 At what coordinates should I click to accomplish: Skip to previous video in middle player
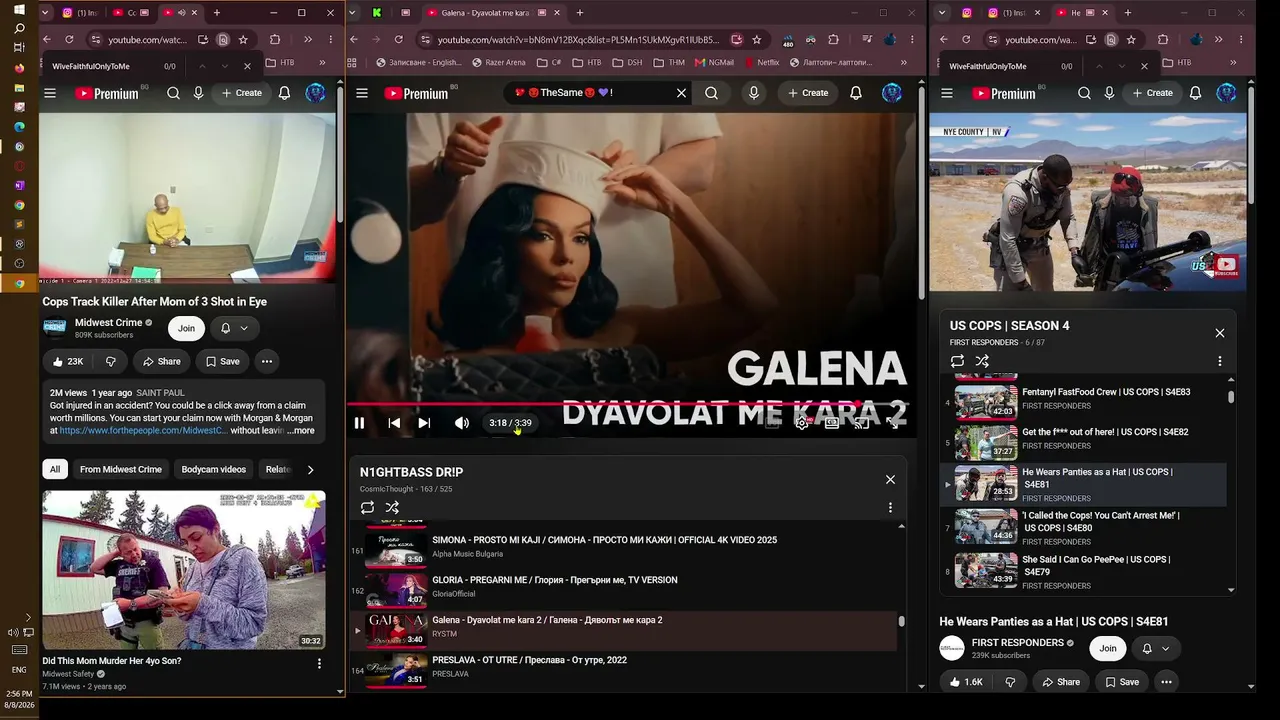pos(394,423)
